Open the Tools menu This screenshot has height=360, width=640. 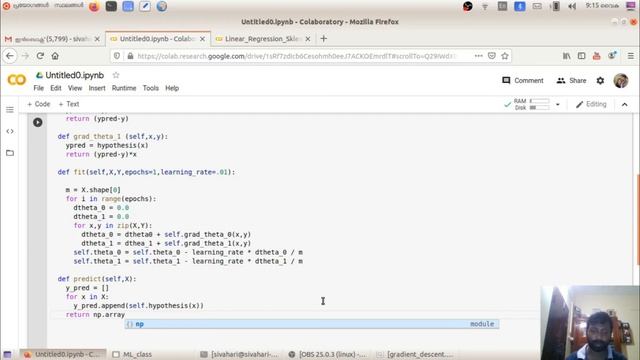coord(151,88)
